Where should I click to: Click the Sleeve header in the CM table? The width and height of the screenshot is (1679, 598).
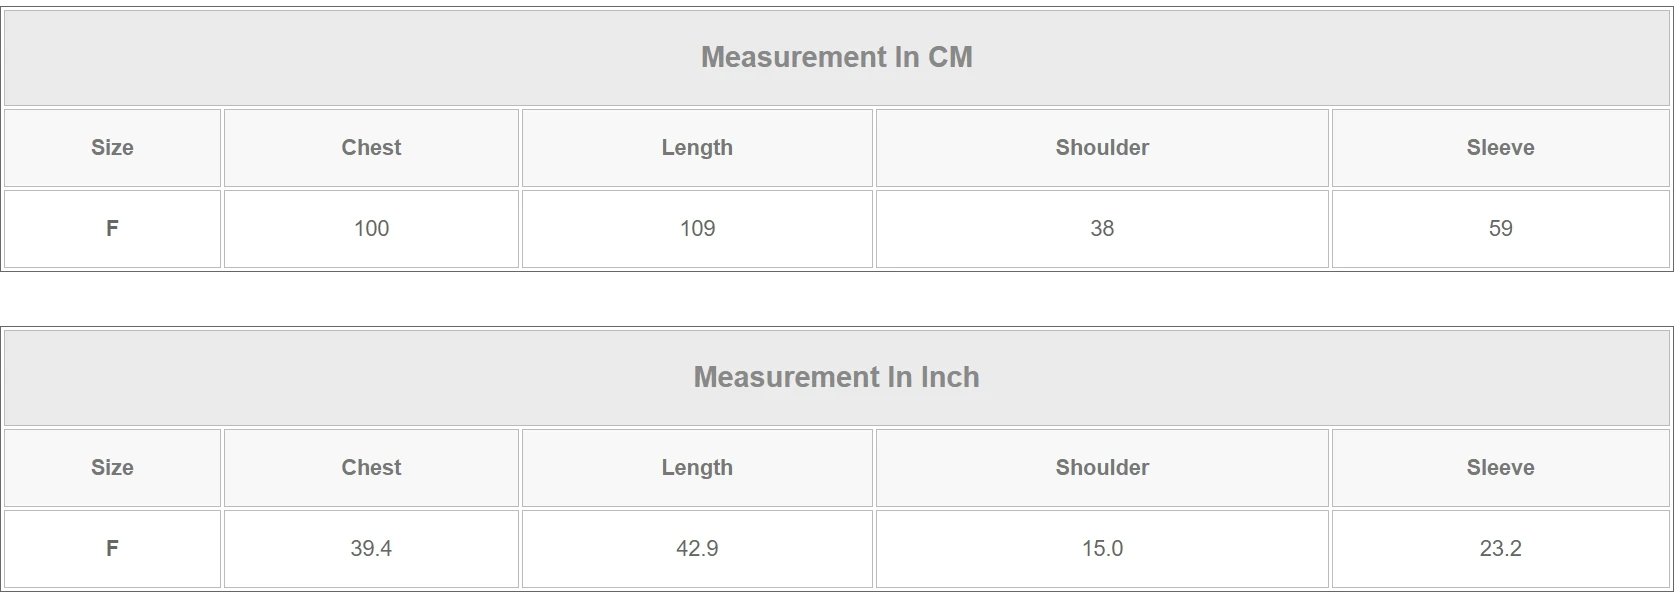[x=1500, y=148]
